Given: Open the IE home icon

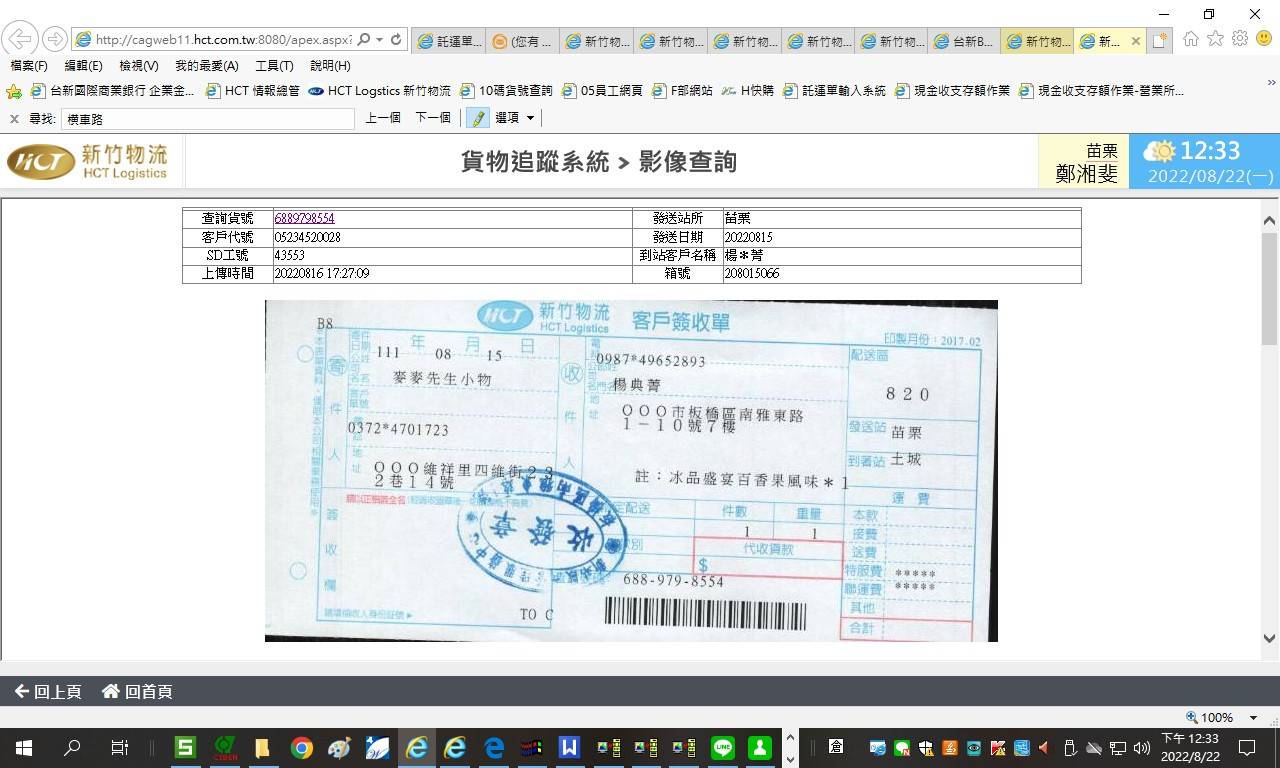Looking at the screenshot, I should [1190, 39].
